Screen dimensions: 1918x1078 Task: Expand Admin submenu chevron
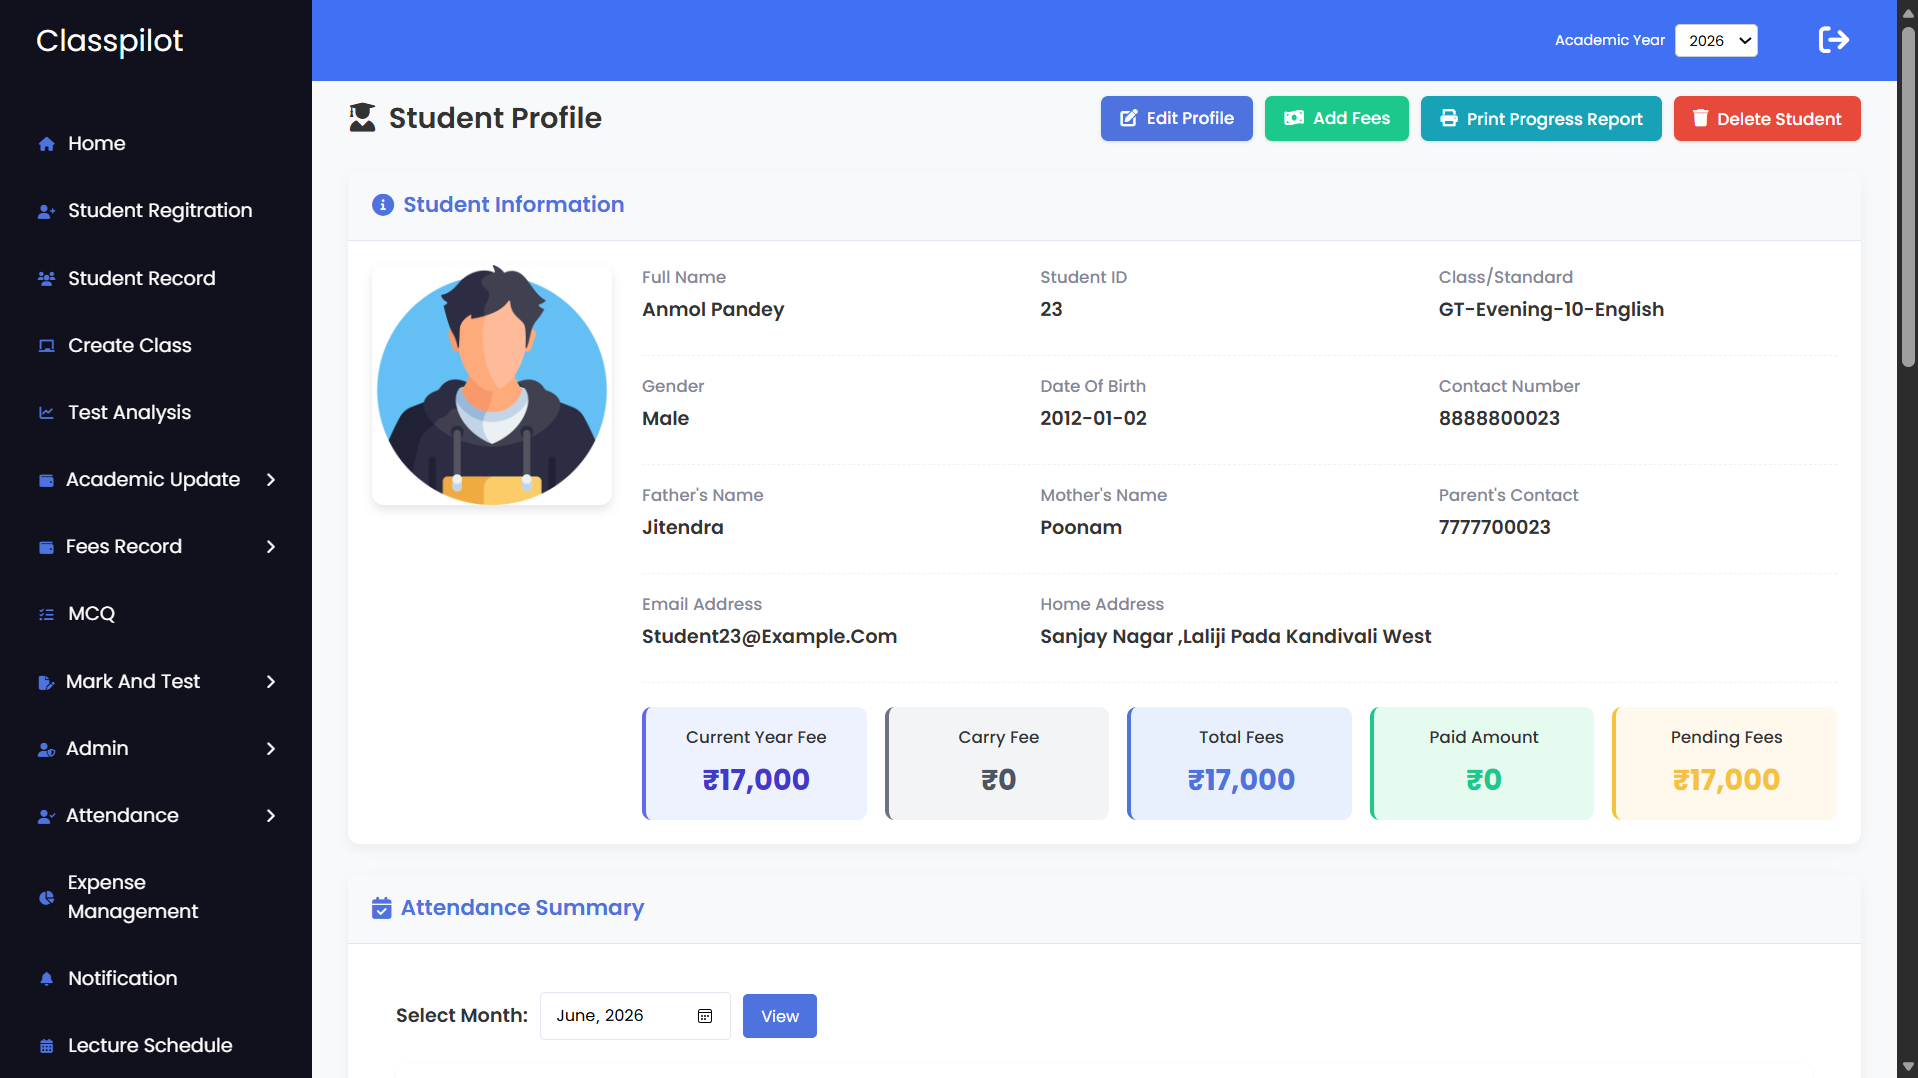click(271, 749)
